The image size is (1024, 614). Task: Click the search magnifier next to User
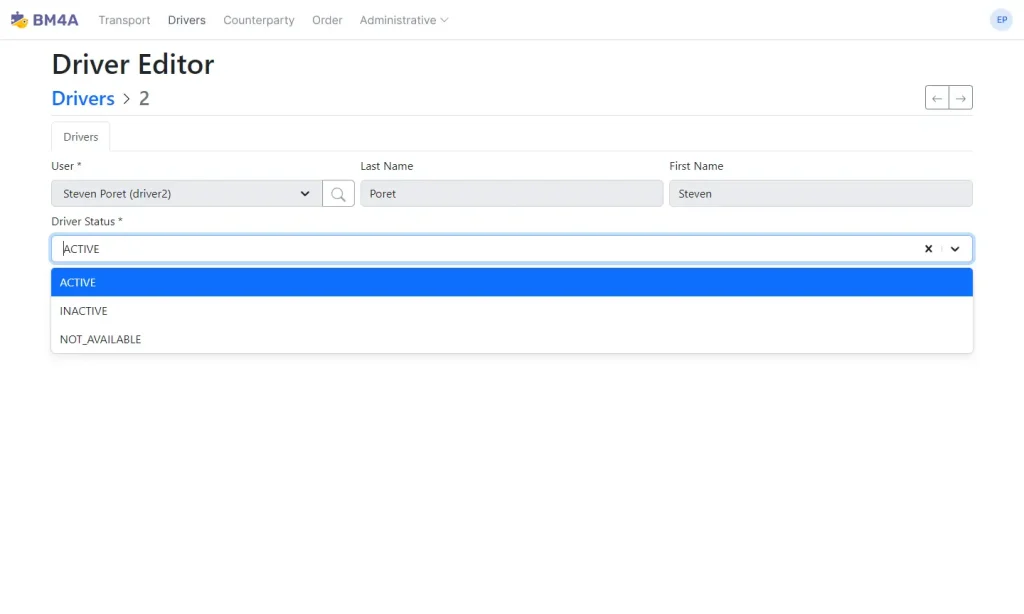coord(338,193)
